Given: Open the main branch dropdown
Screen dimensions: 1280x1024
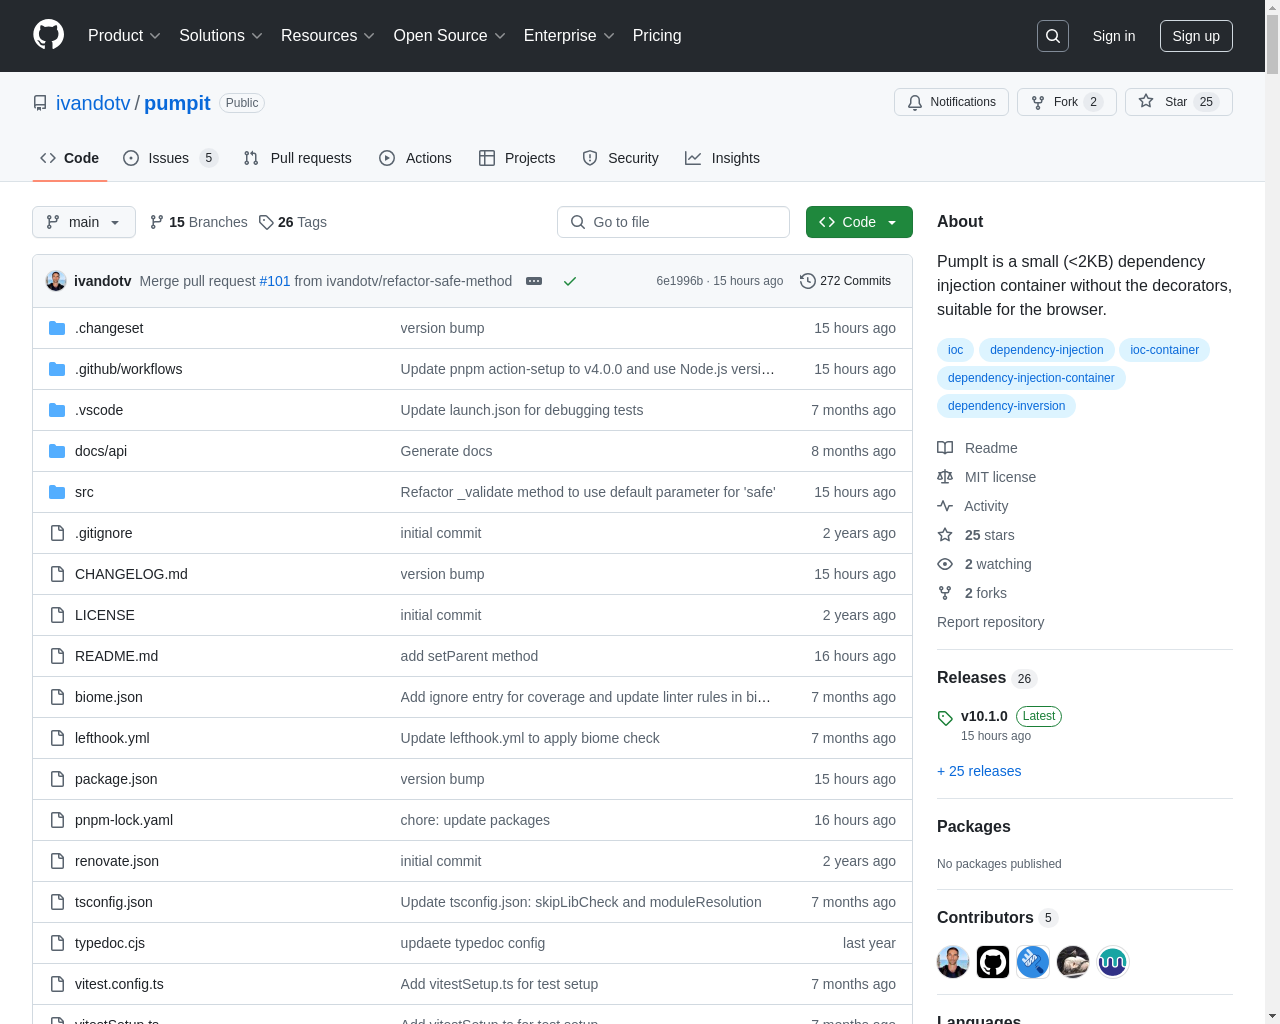Looking at the screenshot, I should (x=84, y=222).
